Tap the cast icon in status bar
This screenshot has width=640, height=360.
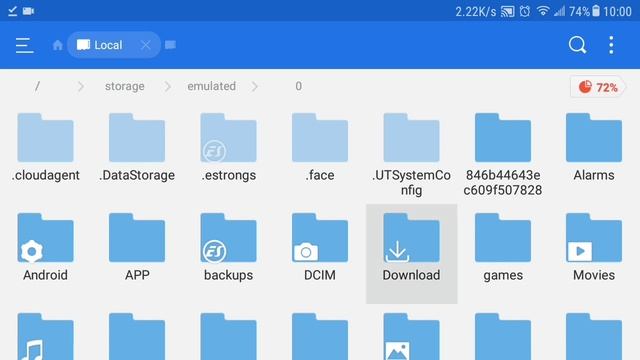(507, 11)
